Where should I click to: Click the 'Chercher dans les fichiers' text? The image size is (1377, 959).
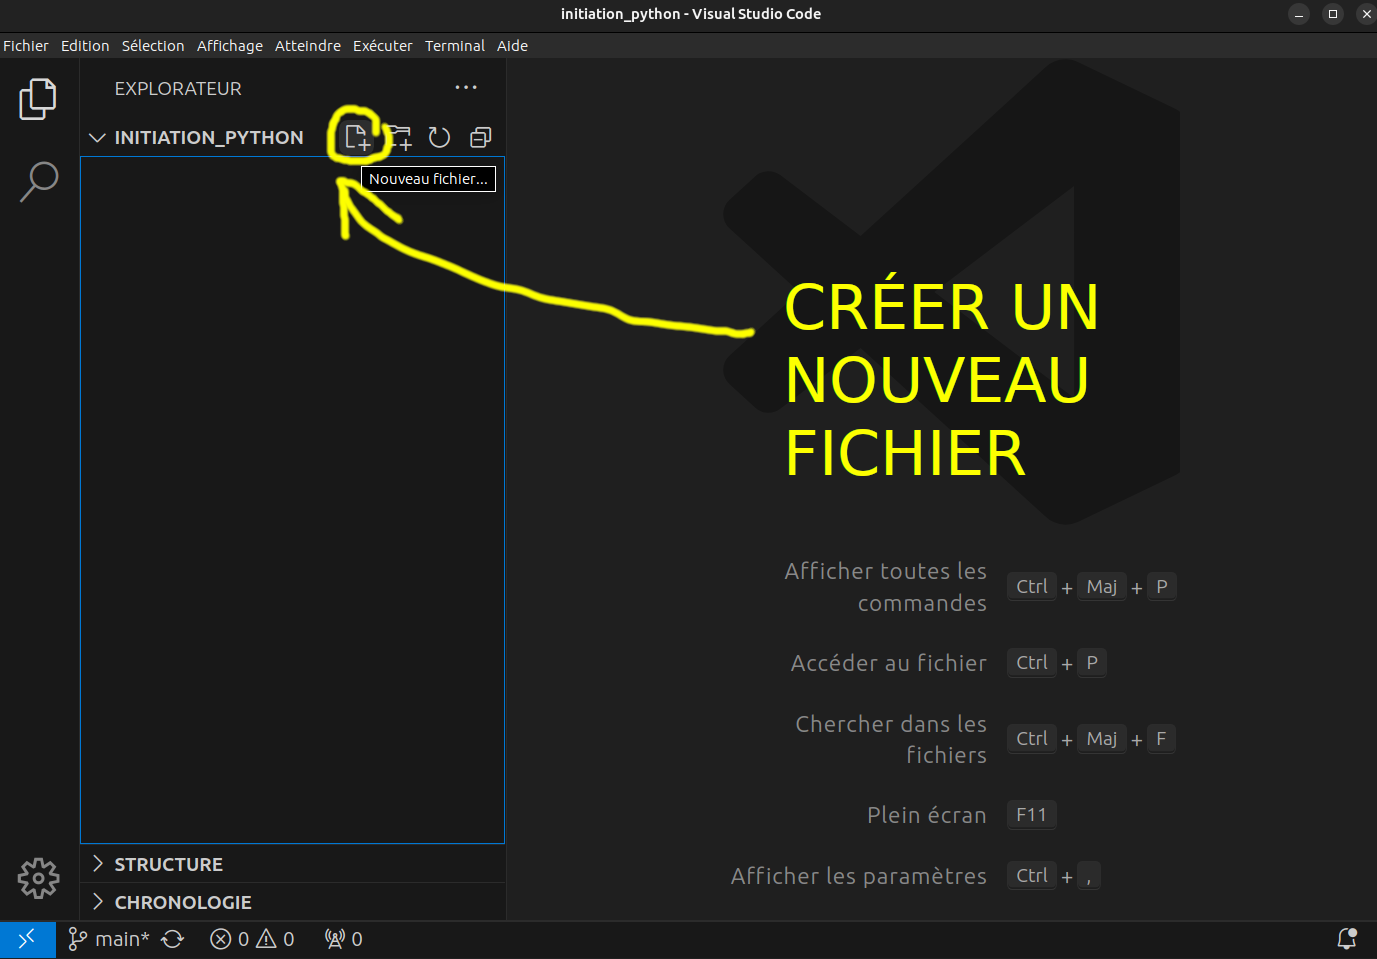[x=891, y=739]
